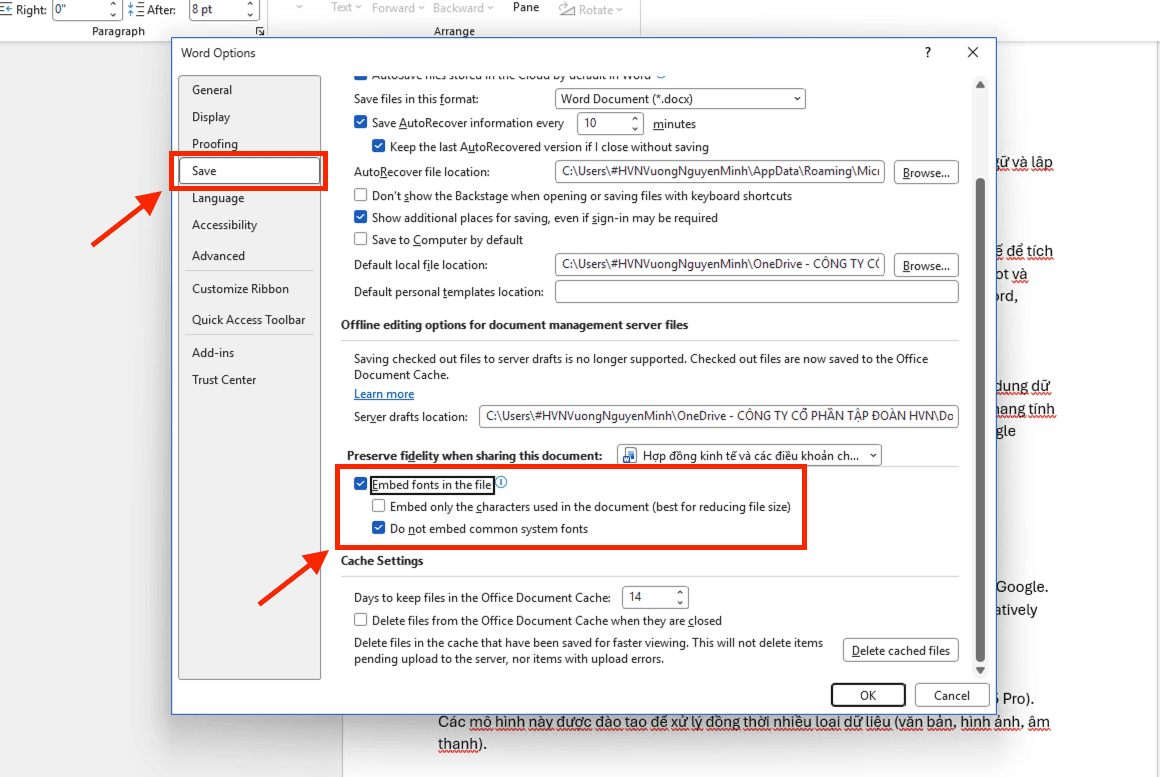Screen dimensions: 1160x777
Task: Click the scroll-down arrow of the dialog scrollbar
Action: pyautogui.click(x=980, y=668)
